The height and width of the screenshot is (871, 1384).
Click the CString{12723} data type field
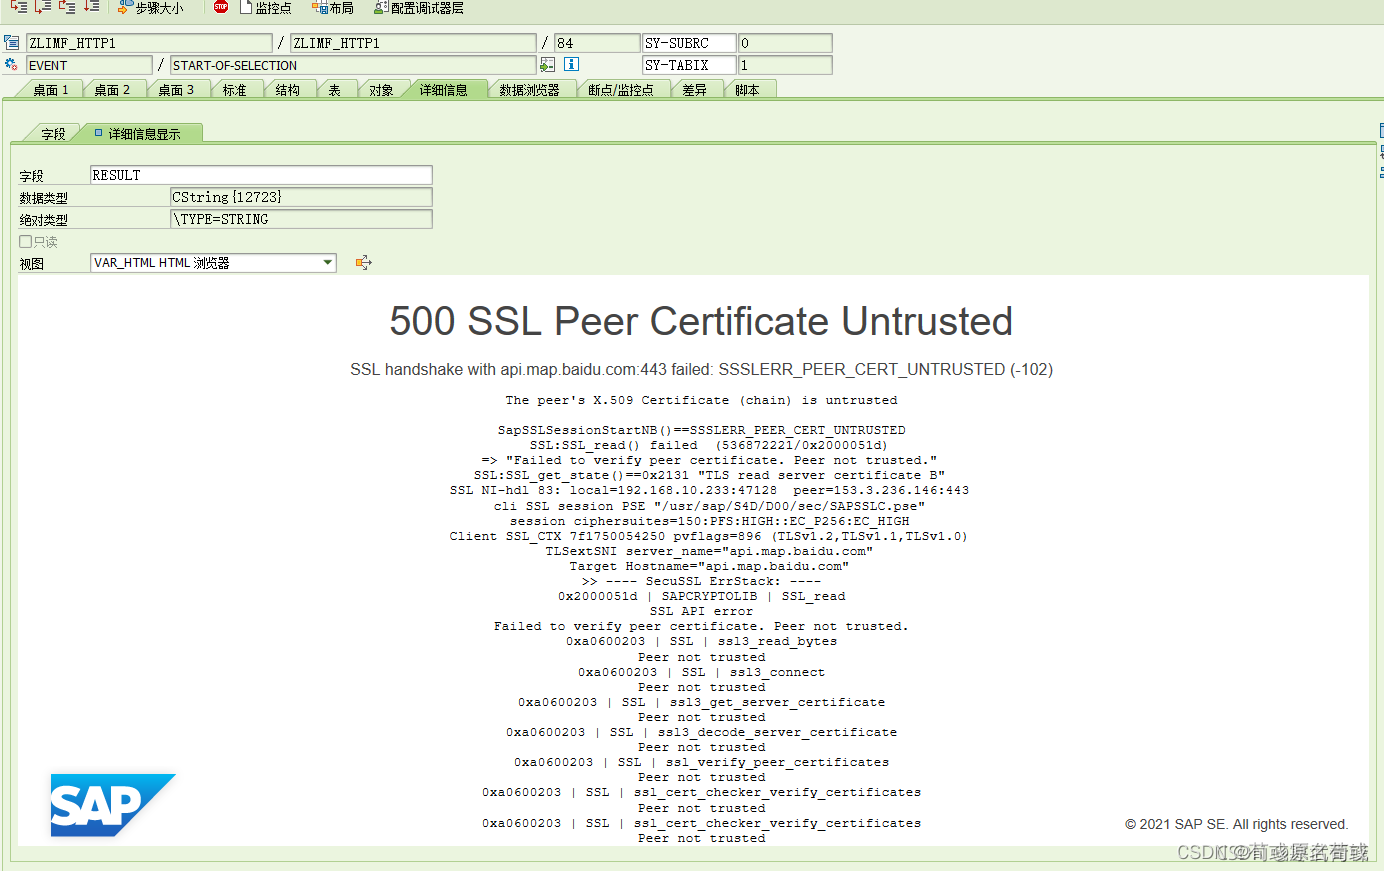click(301, 197)
